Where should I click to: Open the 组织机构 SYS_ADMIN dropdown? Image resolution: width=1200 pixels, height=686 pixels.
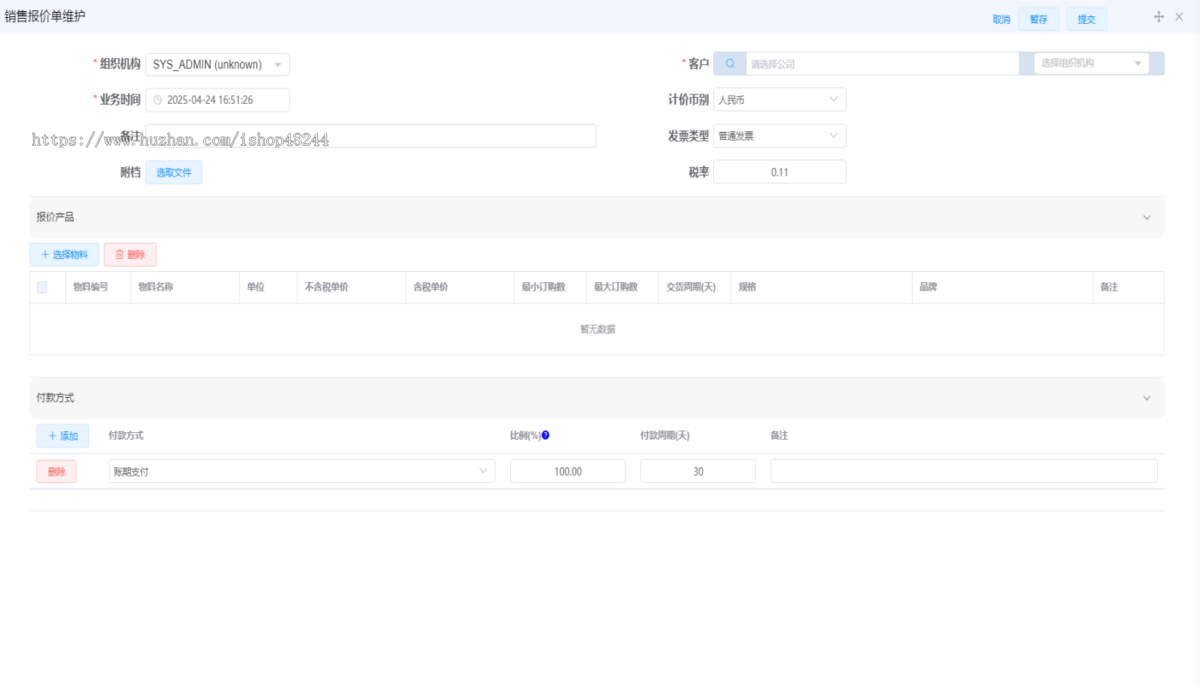[218, 64]
